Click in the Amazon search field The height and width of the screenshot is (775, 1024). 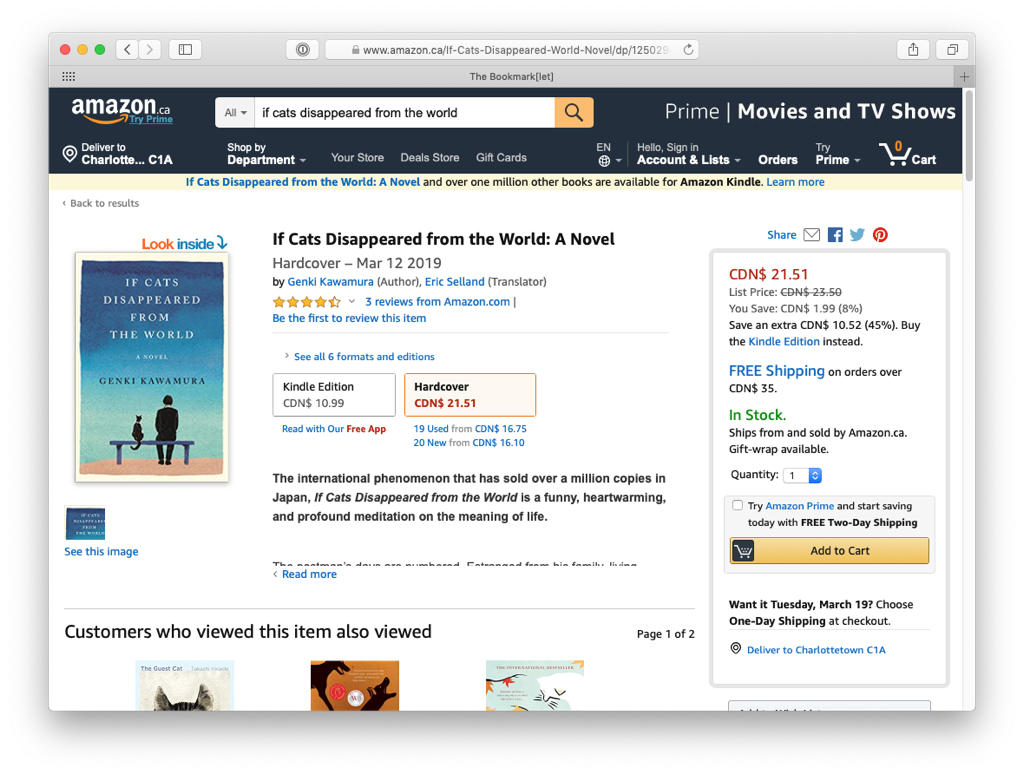[x=405, y=112]
